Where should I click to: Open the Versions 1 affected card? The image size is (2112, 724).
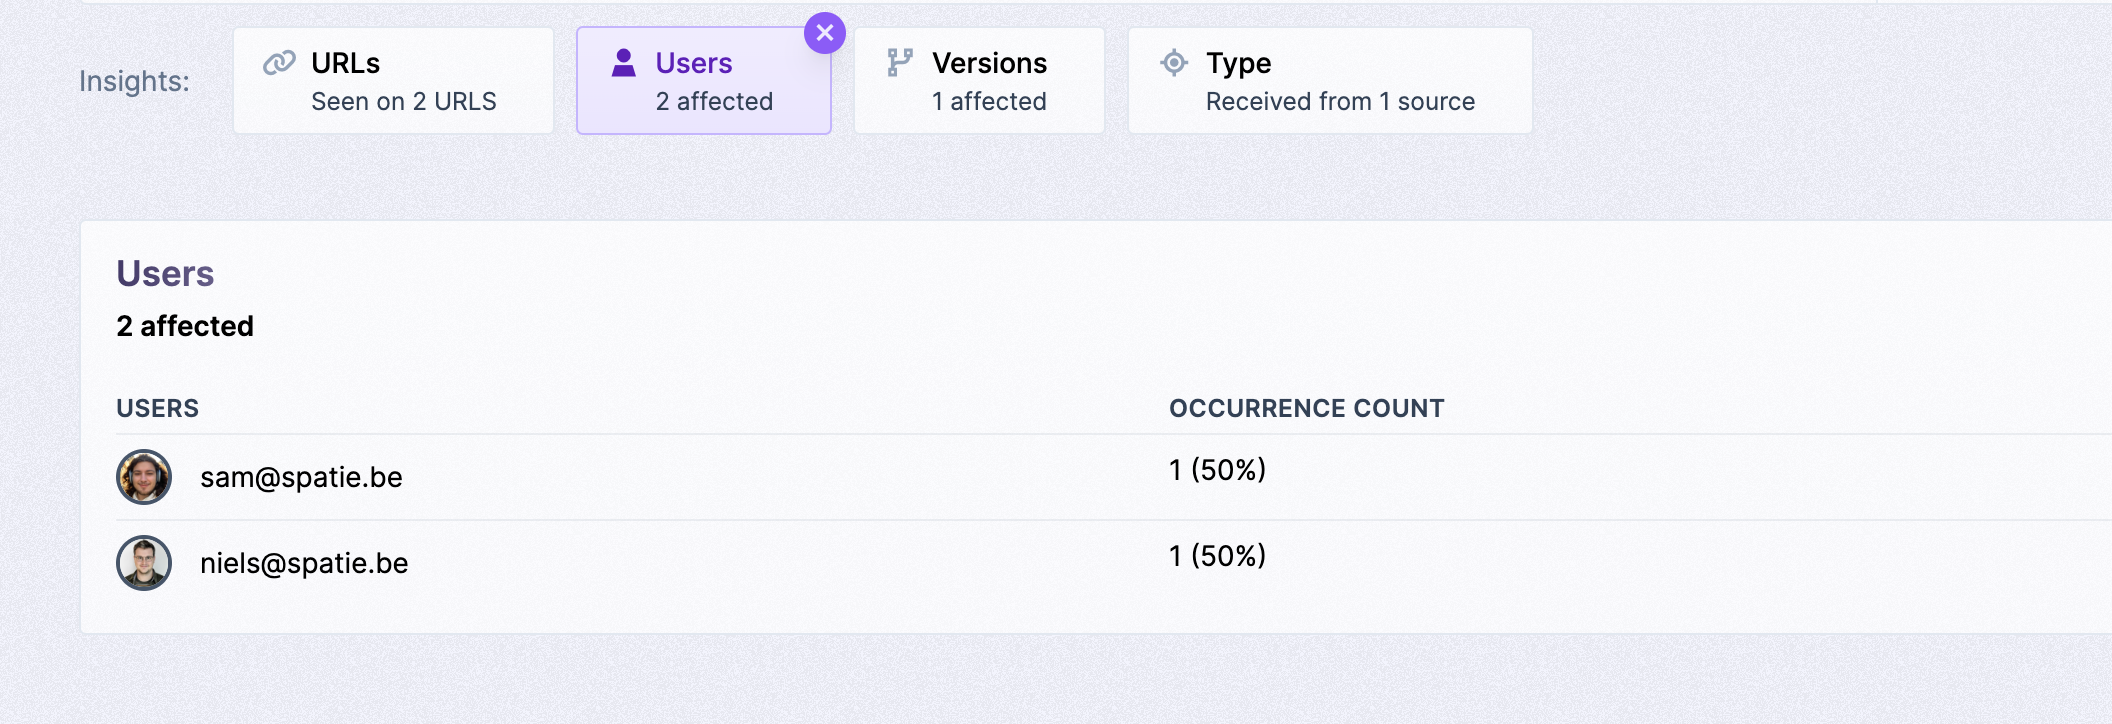tap(979, 81)
